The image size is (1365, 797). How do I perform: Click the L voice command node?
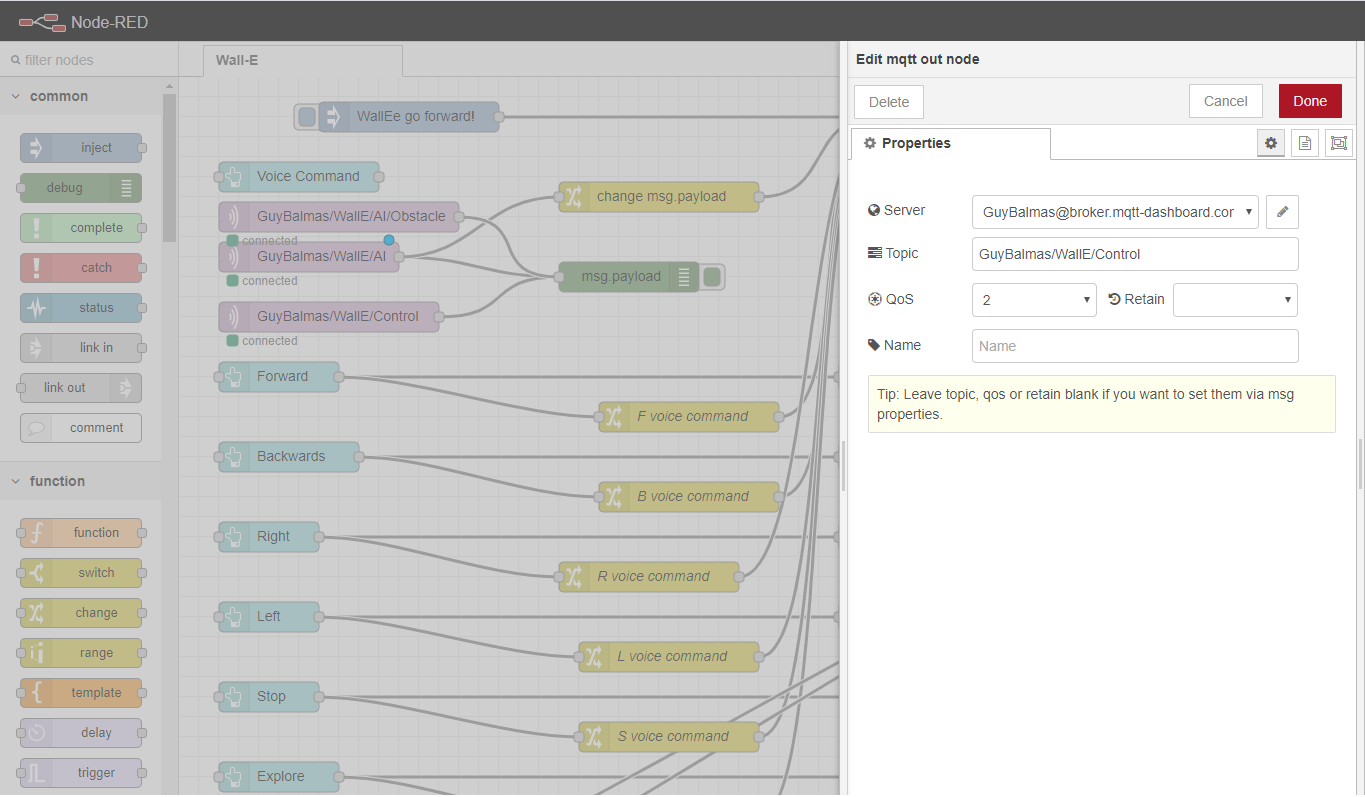[669, 656]
